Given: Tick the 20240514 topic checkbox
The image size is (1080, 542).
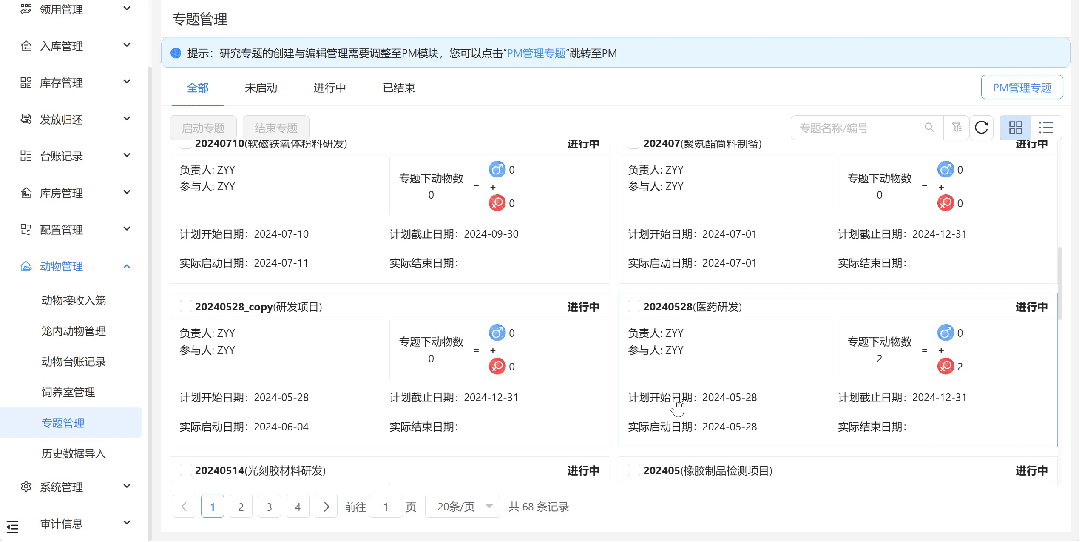Looking at the screenshot, I should tap(185, 470).
